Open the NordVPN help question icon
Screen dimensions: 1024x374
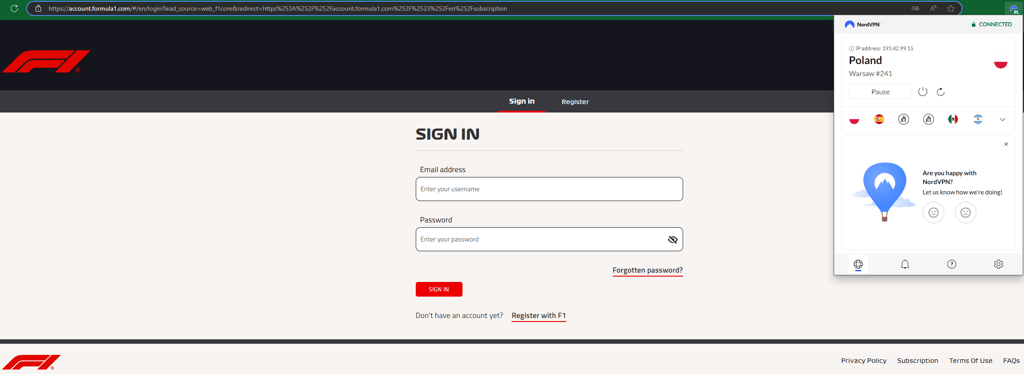[952, 264]
